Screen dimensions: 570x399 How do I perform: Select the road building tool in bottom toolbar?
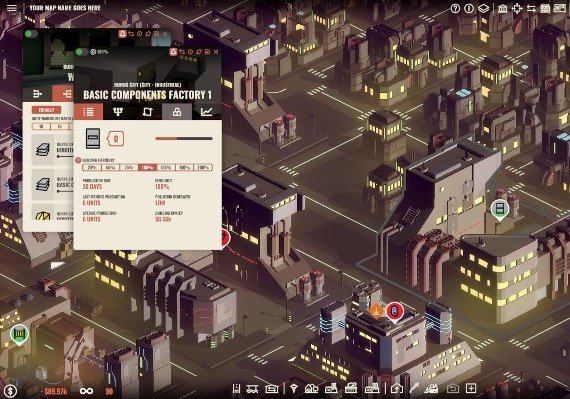point(236,389)
